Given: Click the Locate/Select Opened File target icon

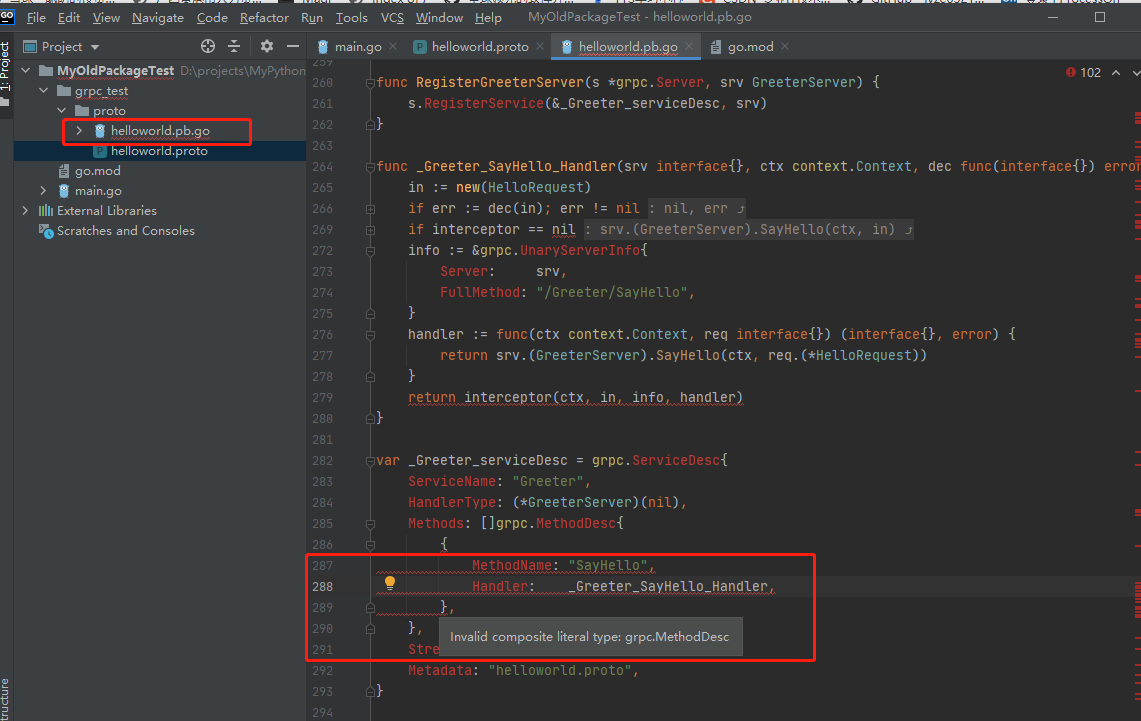Looking at the screenshot, I should pyautogui.click(x=208, y=47).
